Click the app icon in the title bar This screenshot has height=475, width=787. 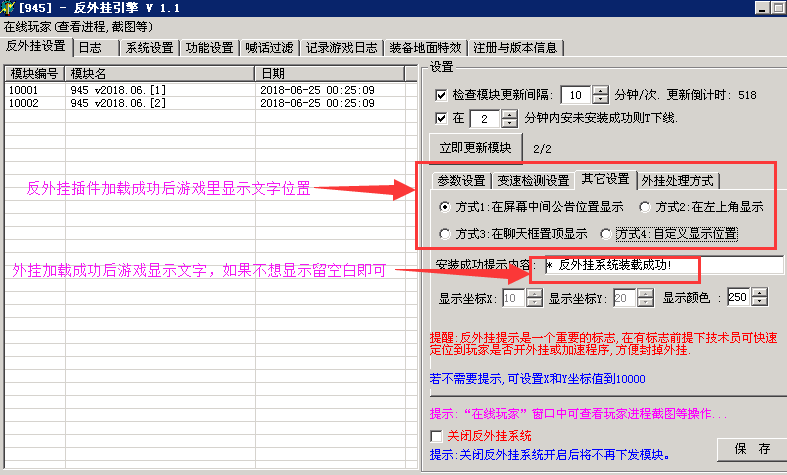coord(9,9)
